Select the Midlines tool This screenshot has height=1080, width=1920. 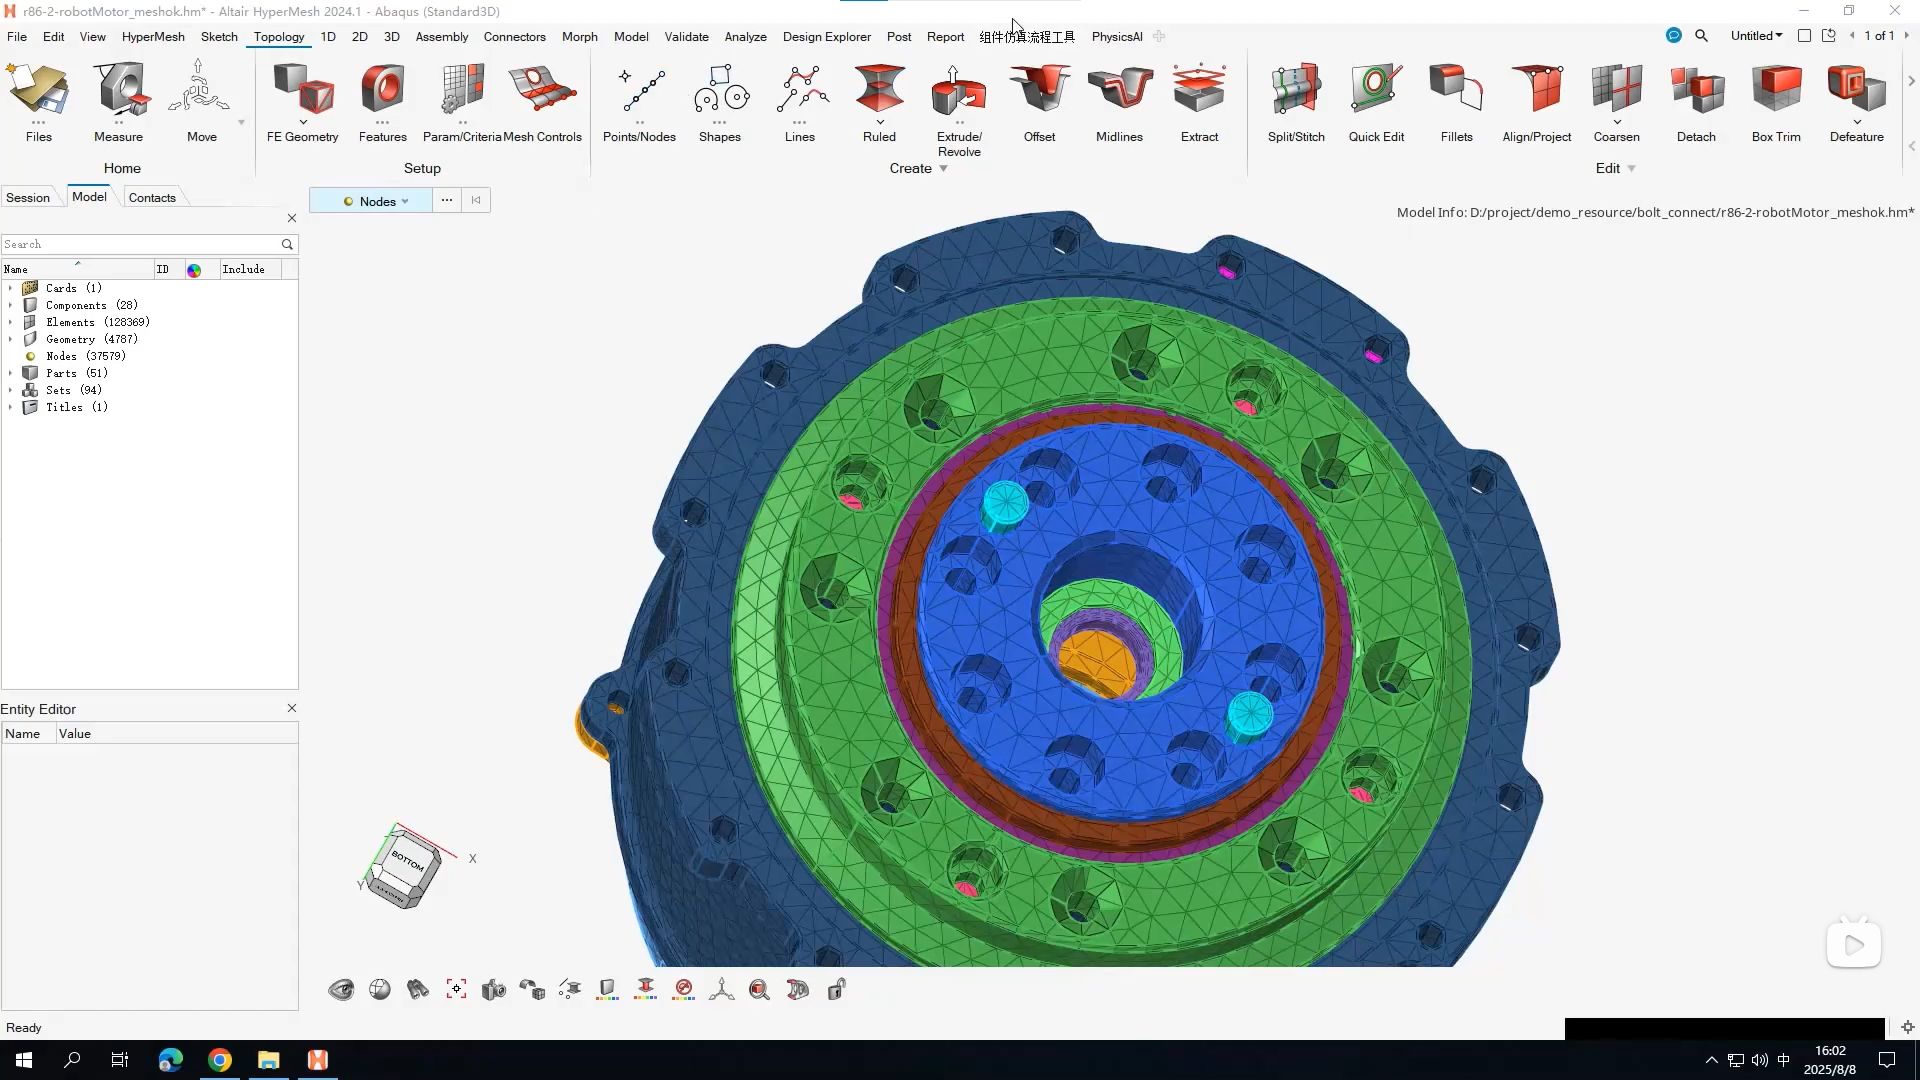pyautogui.click(x=1118, y=101)
